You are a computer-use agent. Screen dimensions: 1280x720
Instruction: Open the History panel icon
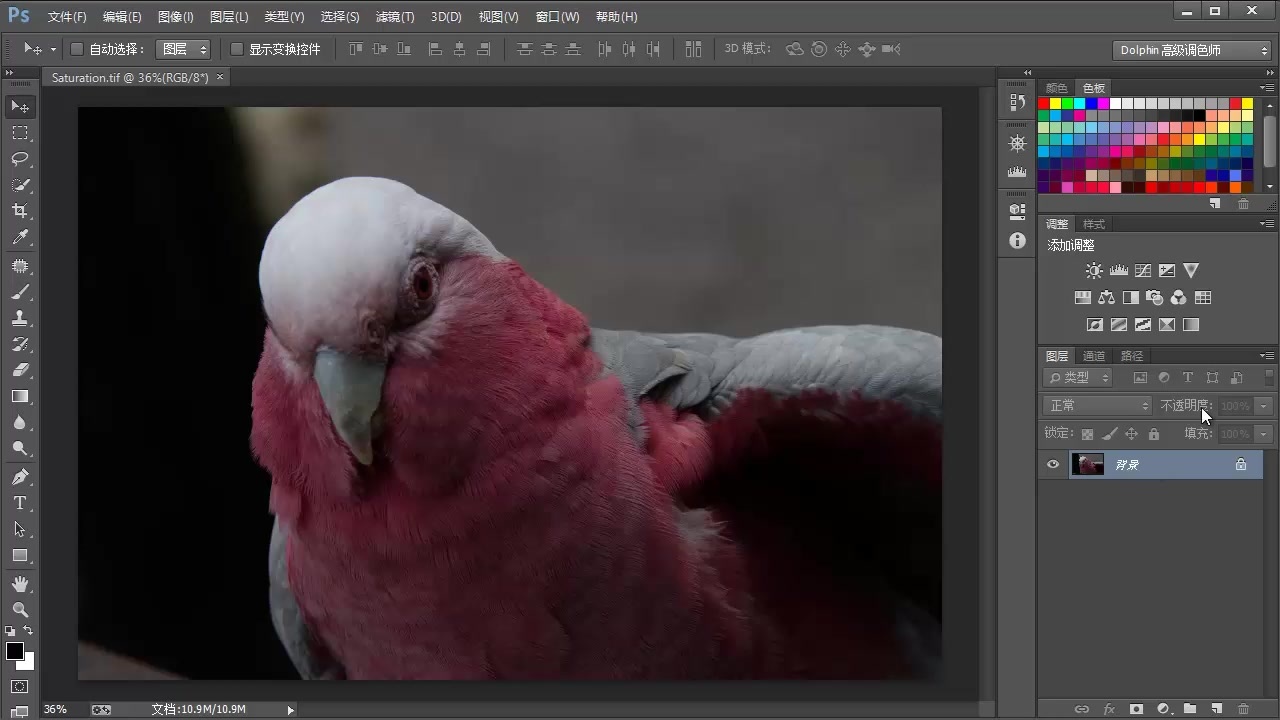[1017, 102]
